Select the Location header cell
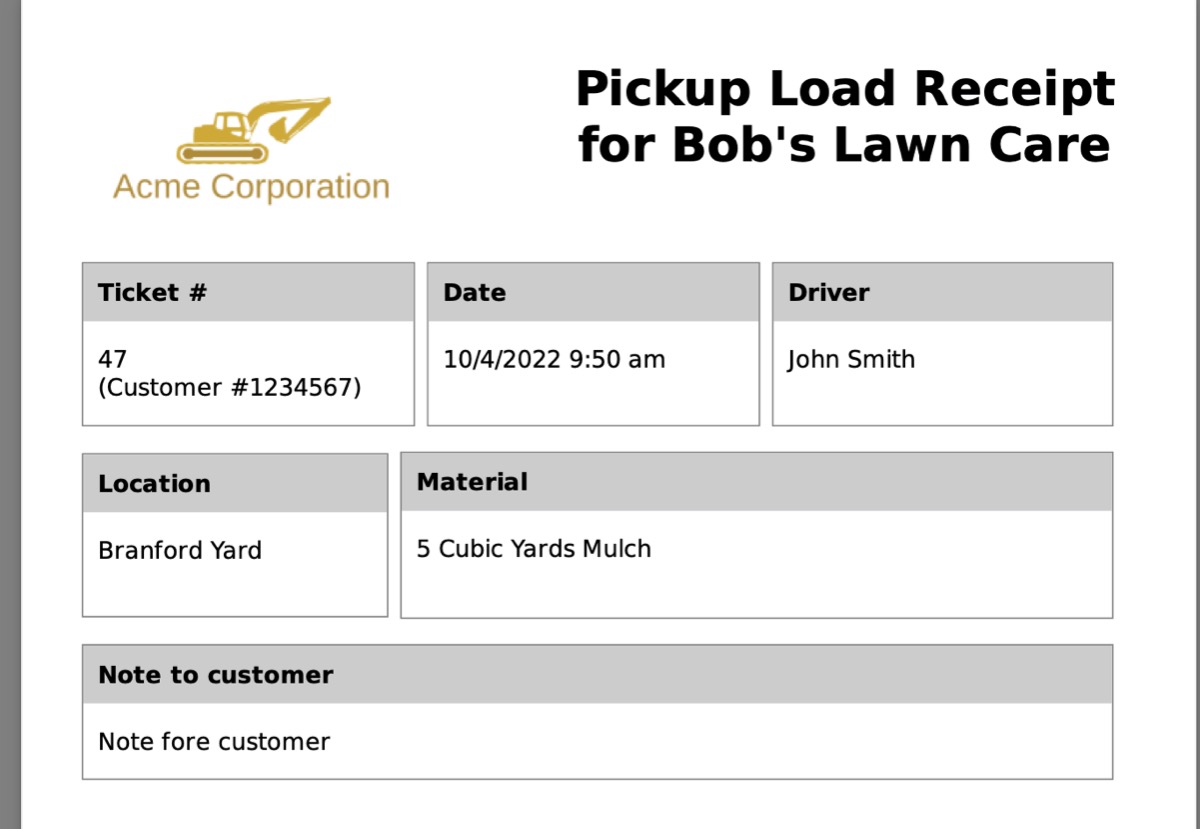 [235, 484]
